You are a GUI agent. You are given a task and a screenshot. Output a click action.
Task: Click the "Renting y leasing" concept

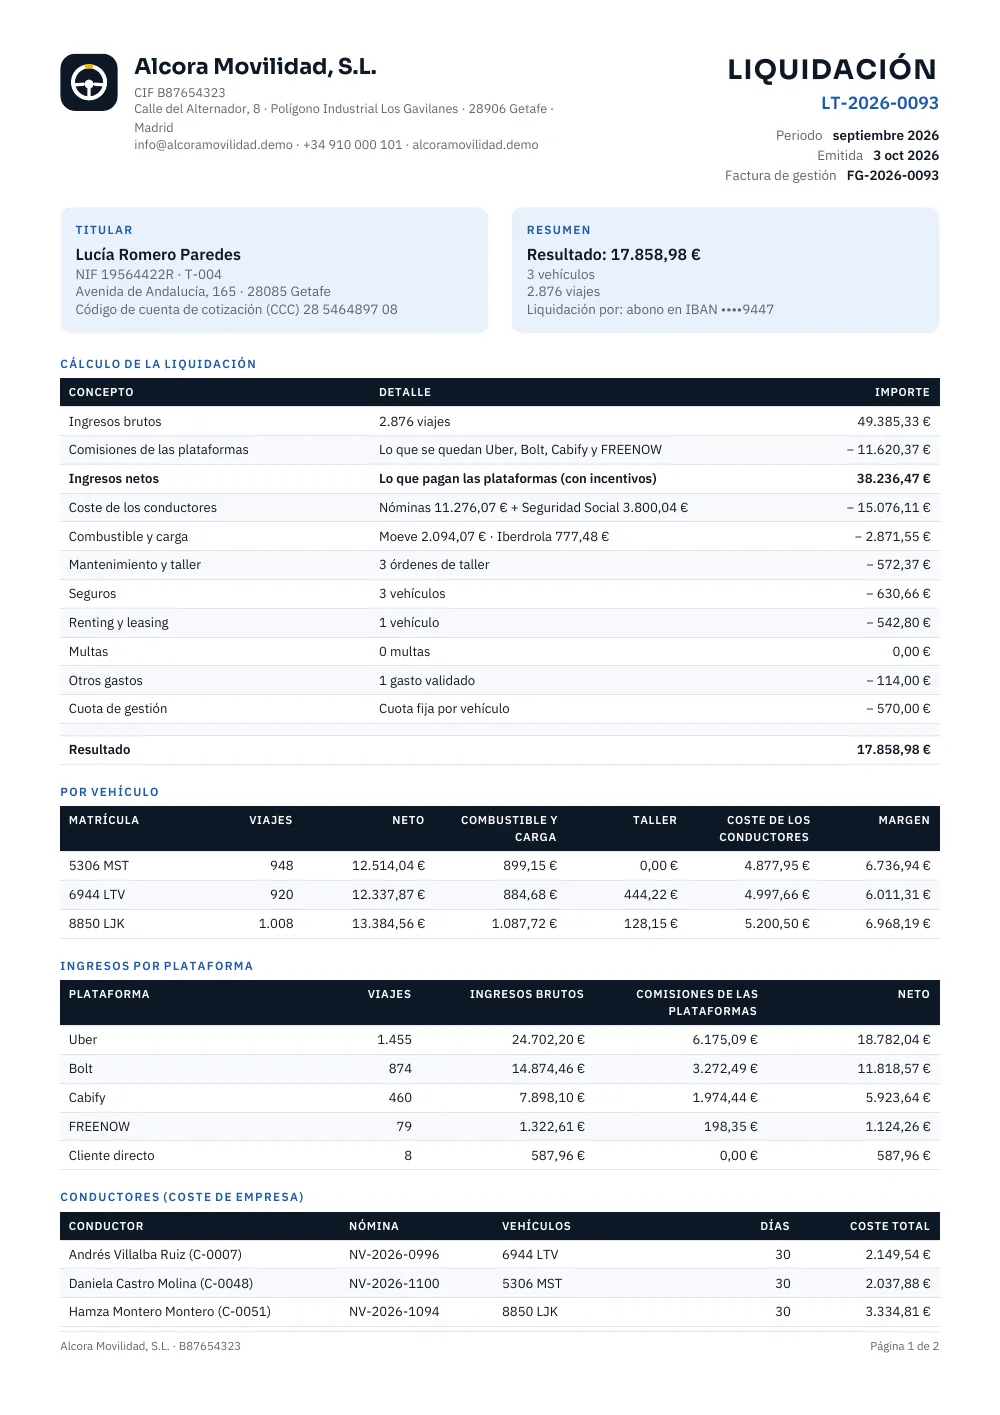tap(119, 623)
